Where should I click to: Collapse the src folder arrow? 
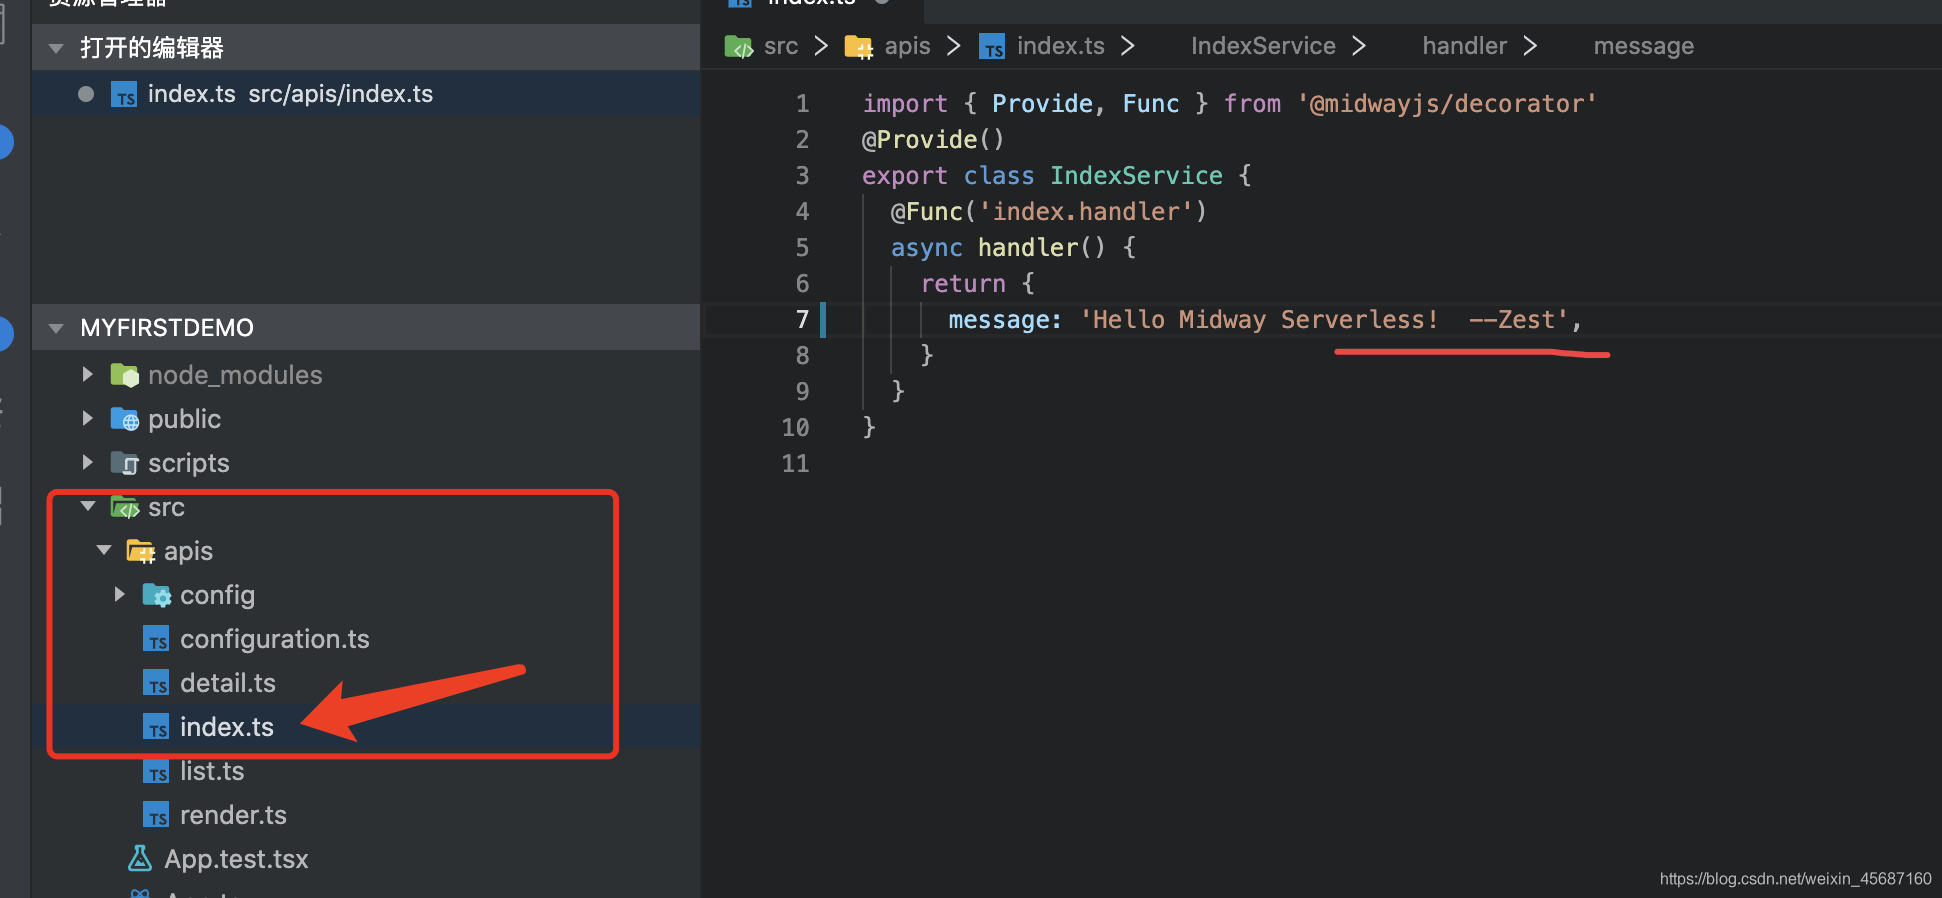pos(88,506)
